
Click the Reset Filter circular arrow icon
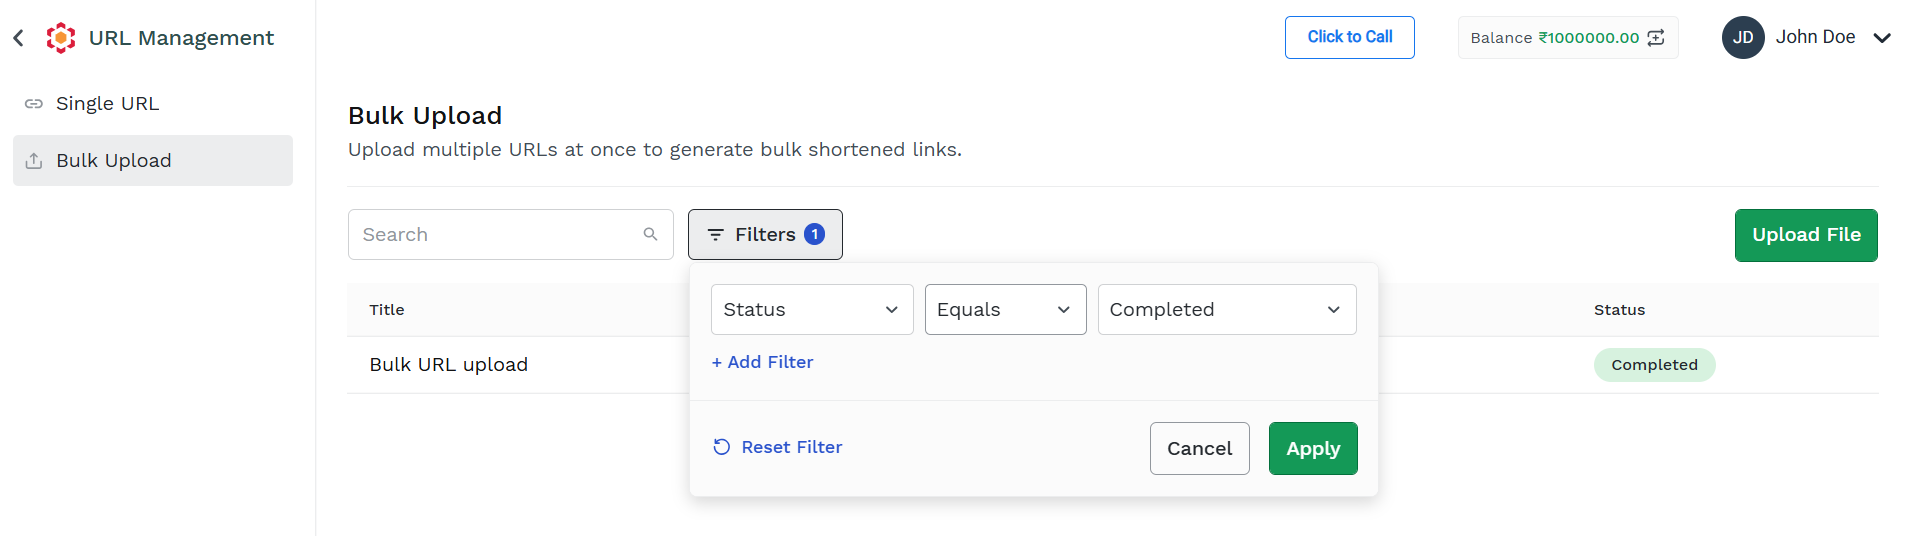click(x=722, y=447)
